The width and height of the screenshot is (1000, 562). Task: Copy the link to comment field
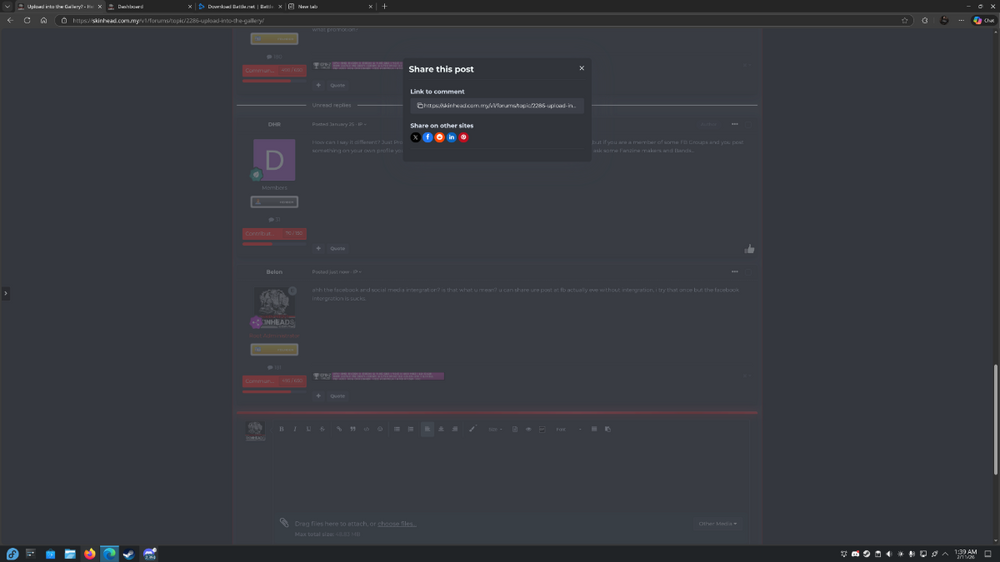497,105
